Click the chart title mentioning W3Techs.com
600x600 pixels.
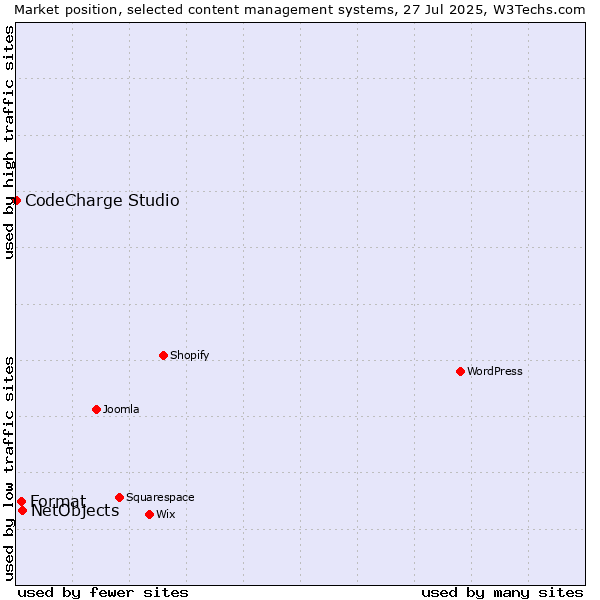tap(300, 10)
